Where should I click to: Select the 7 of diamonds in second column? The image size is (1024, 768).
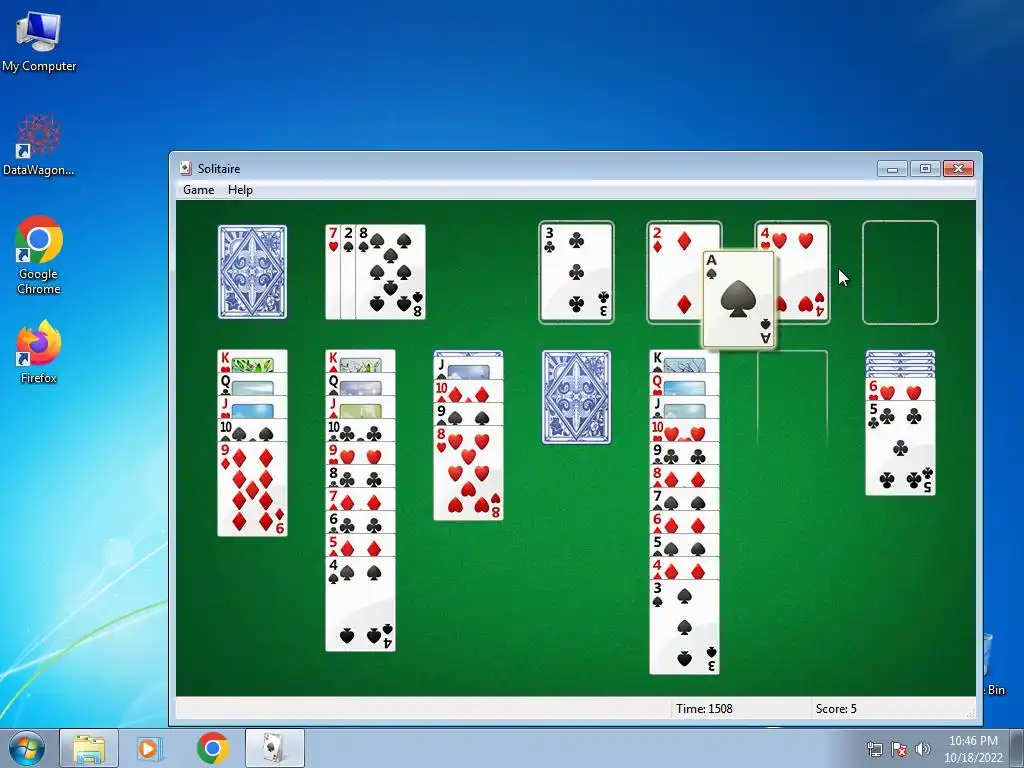[360, 499]
